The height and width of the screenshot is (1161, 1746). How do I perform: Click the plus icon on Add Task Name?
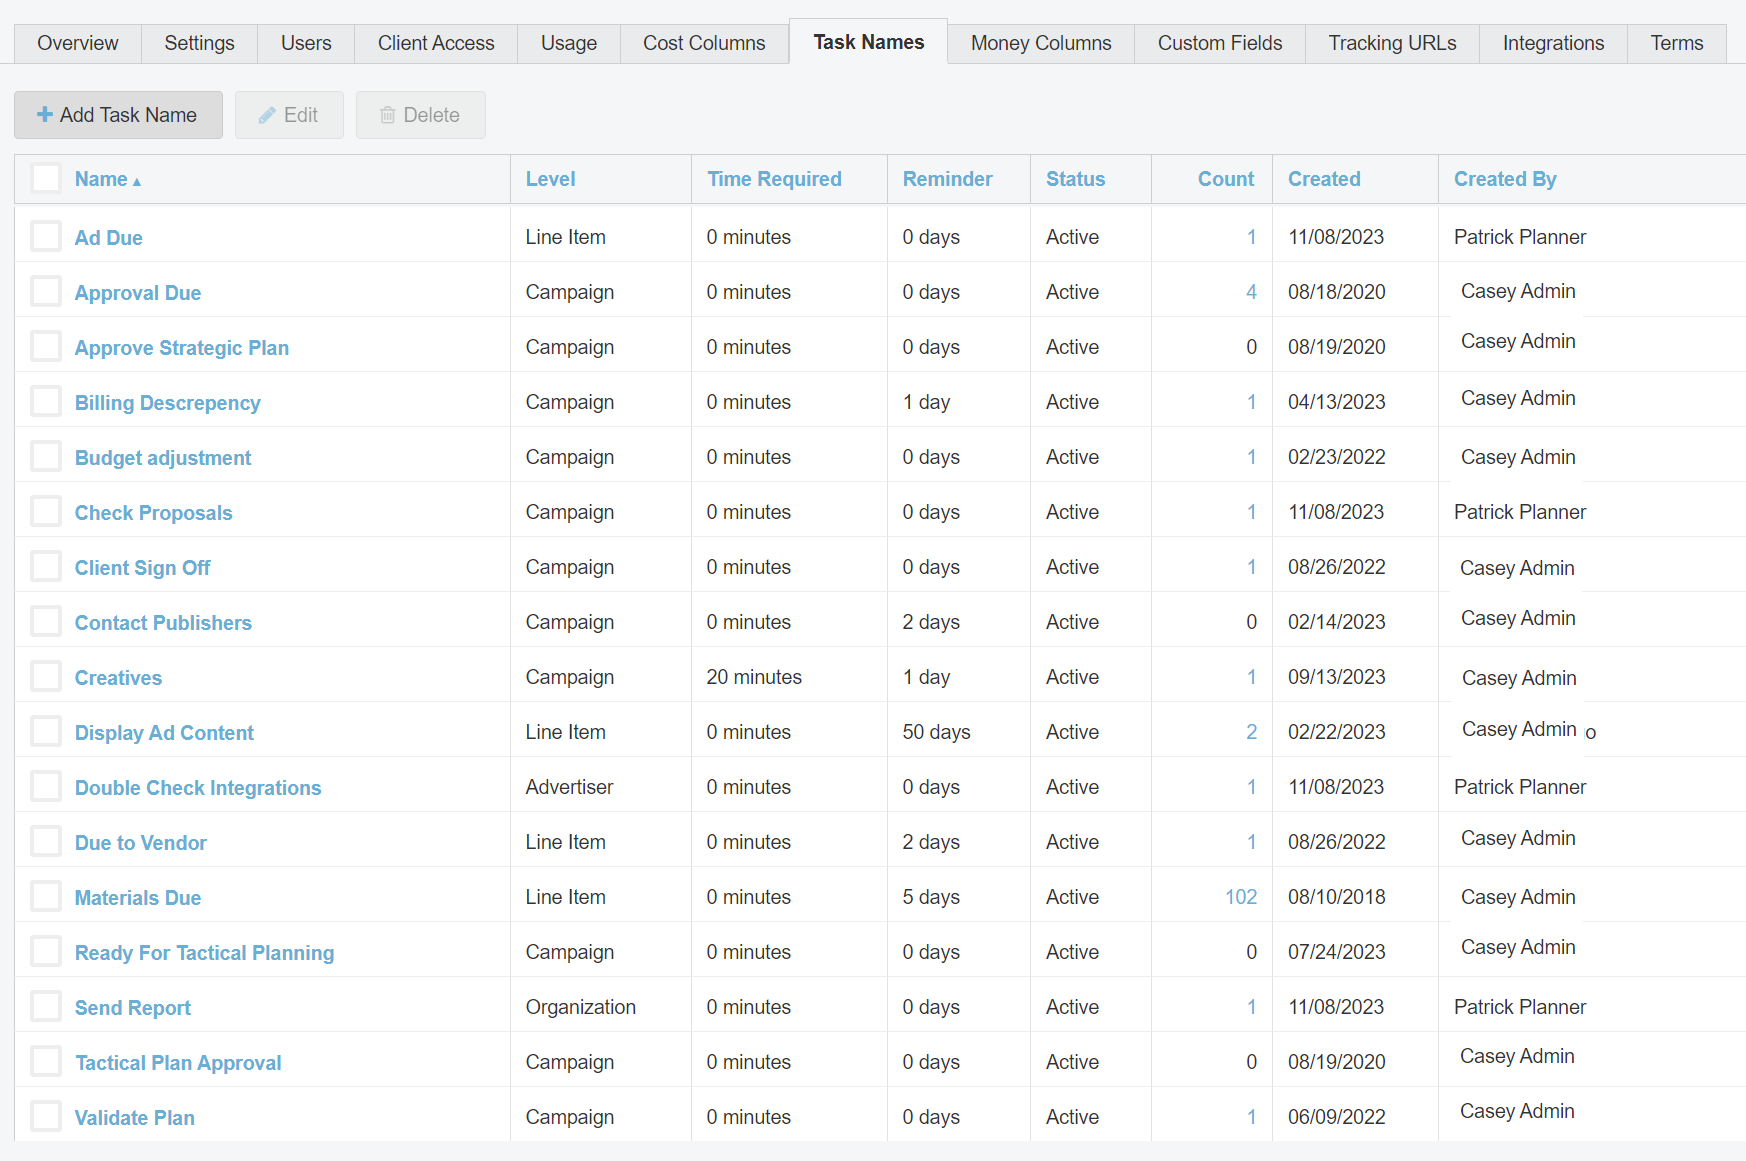coord(45,114)
